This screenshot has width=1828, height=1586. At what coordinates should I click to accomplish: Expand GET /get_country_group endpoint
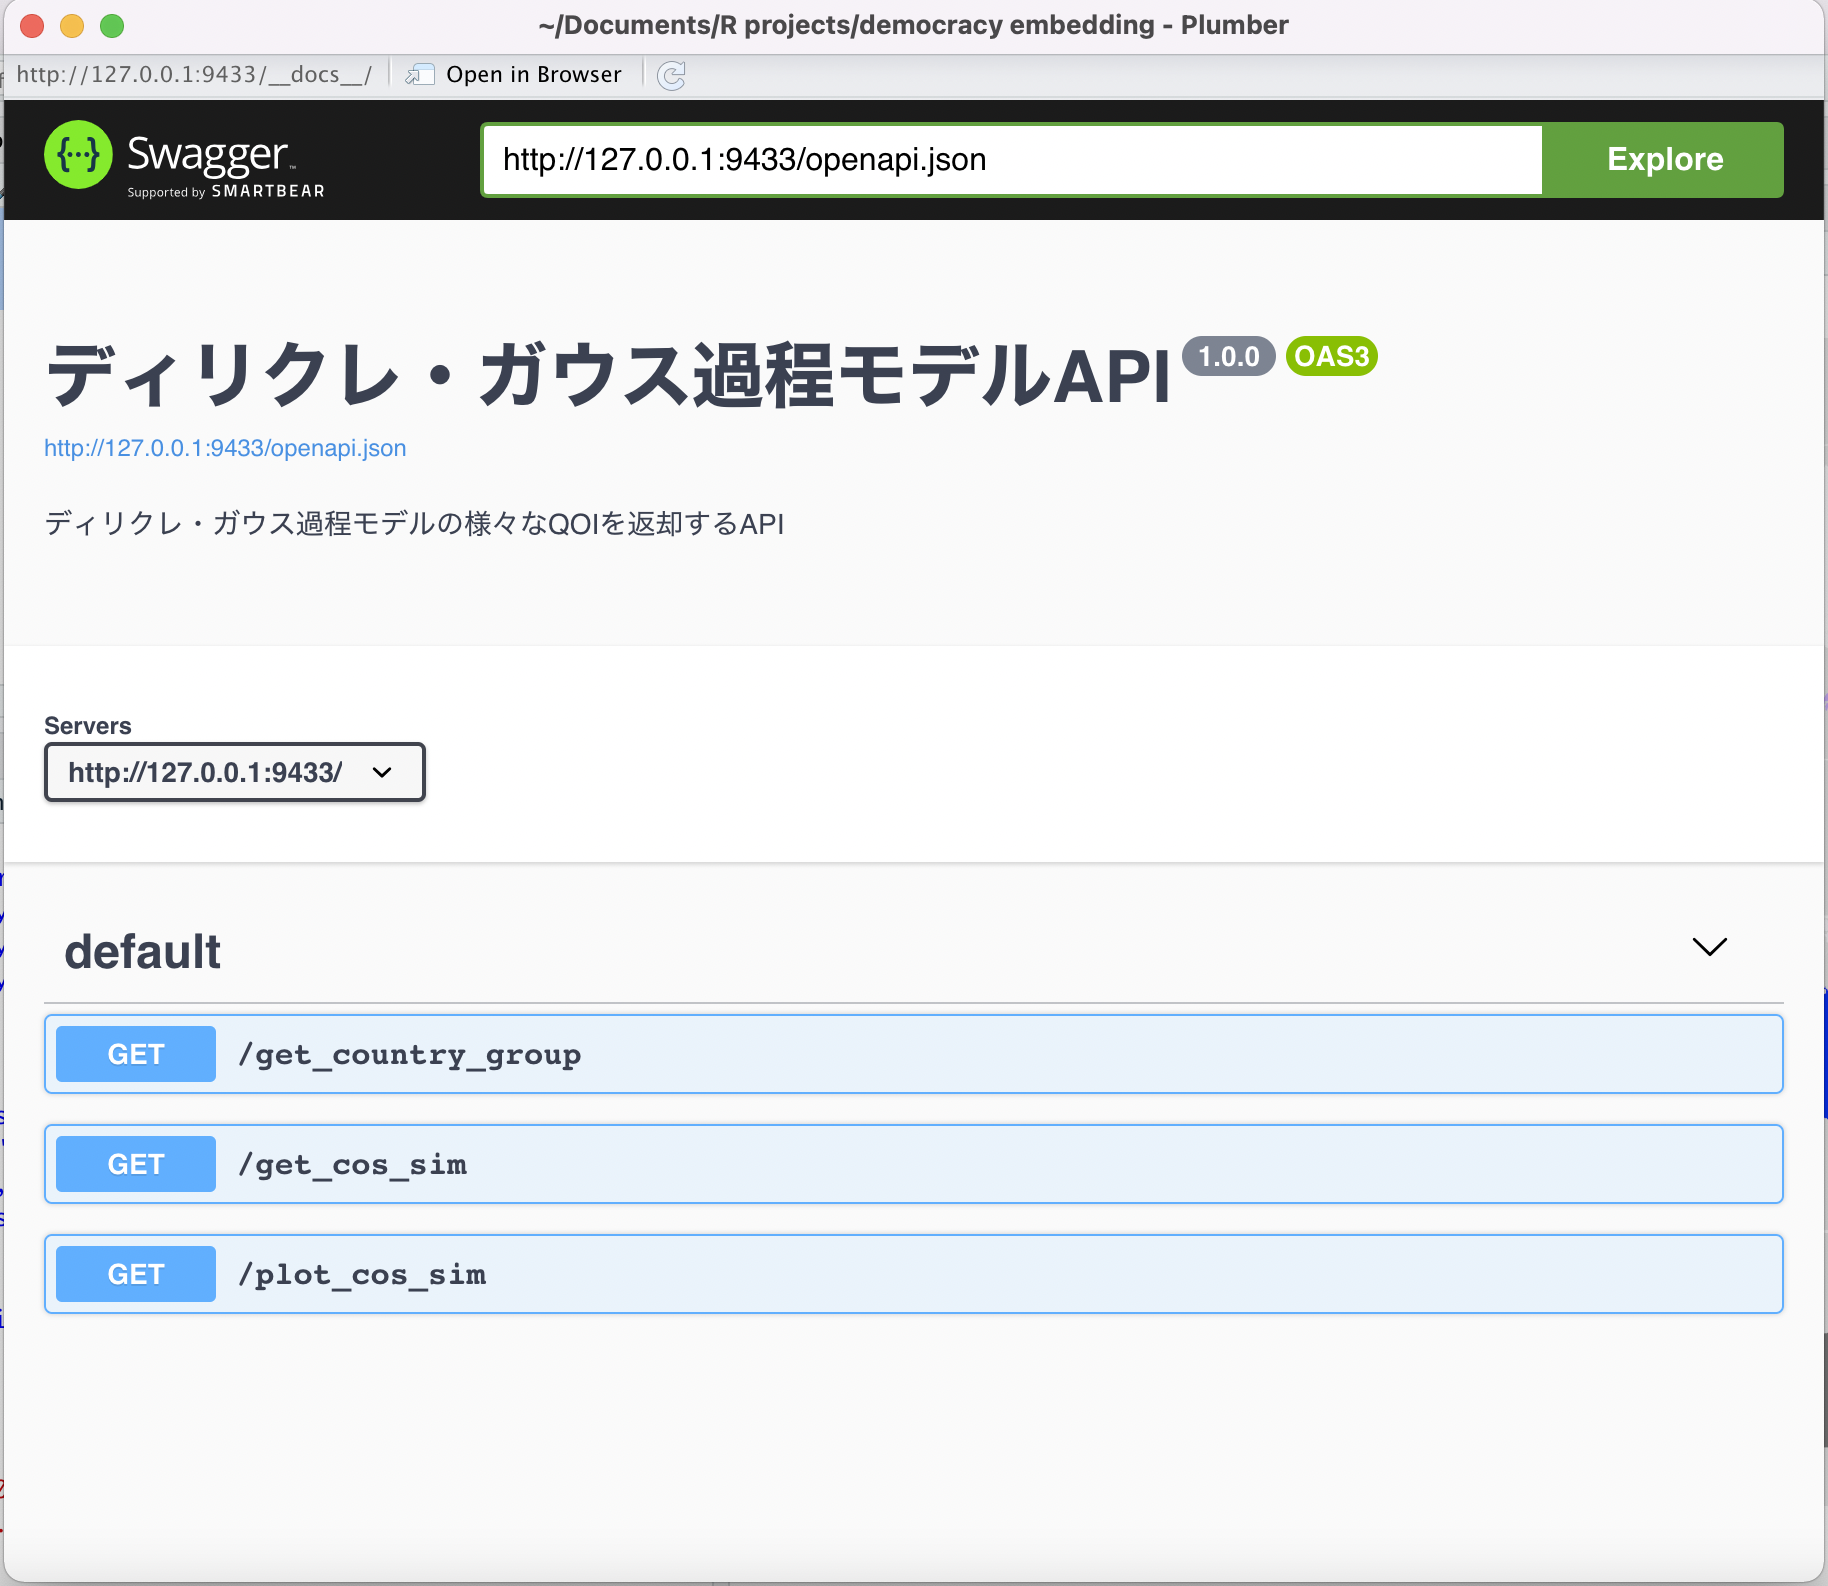tap(914, 1054)
